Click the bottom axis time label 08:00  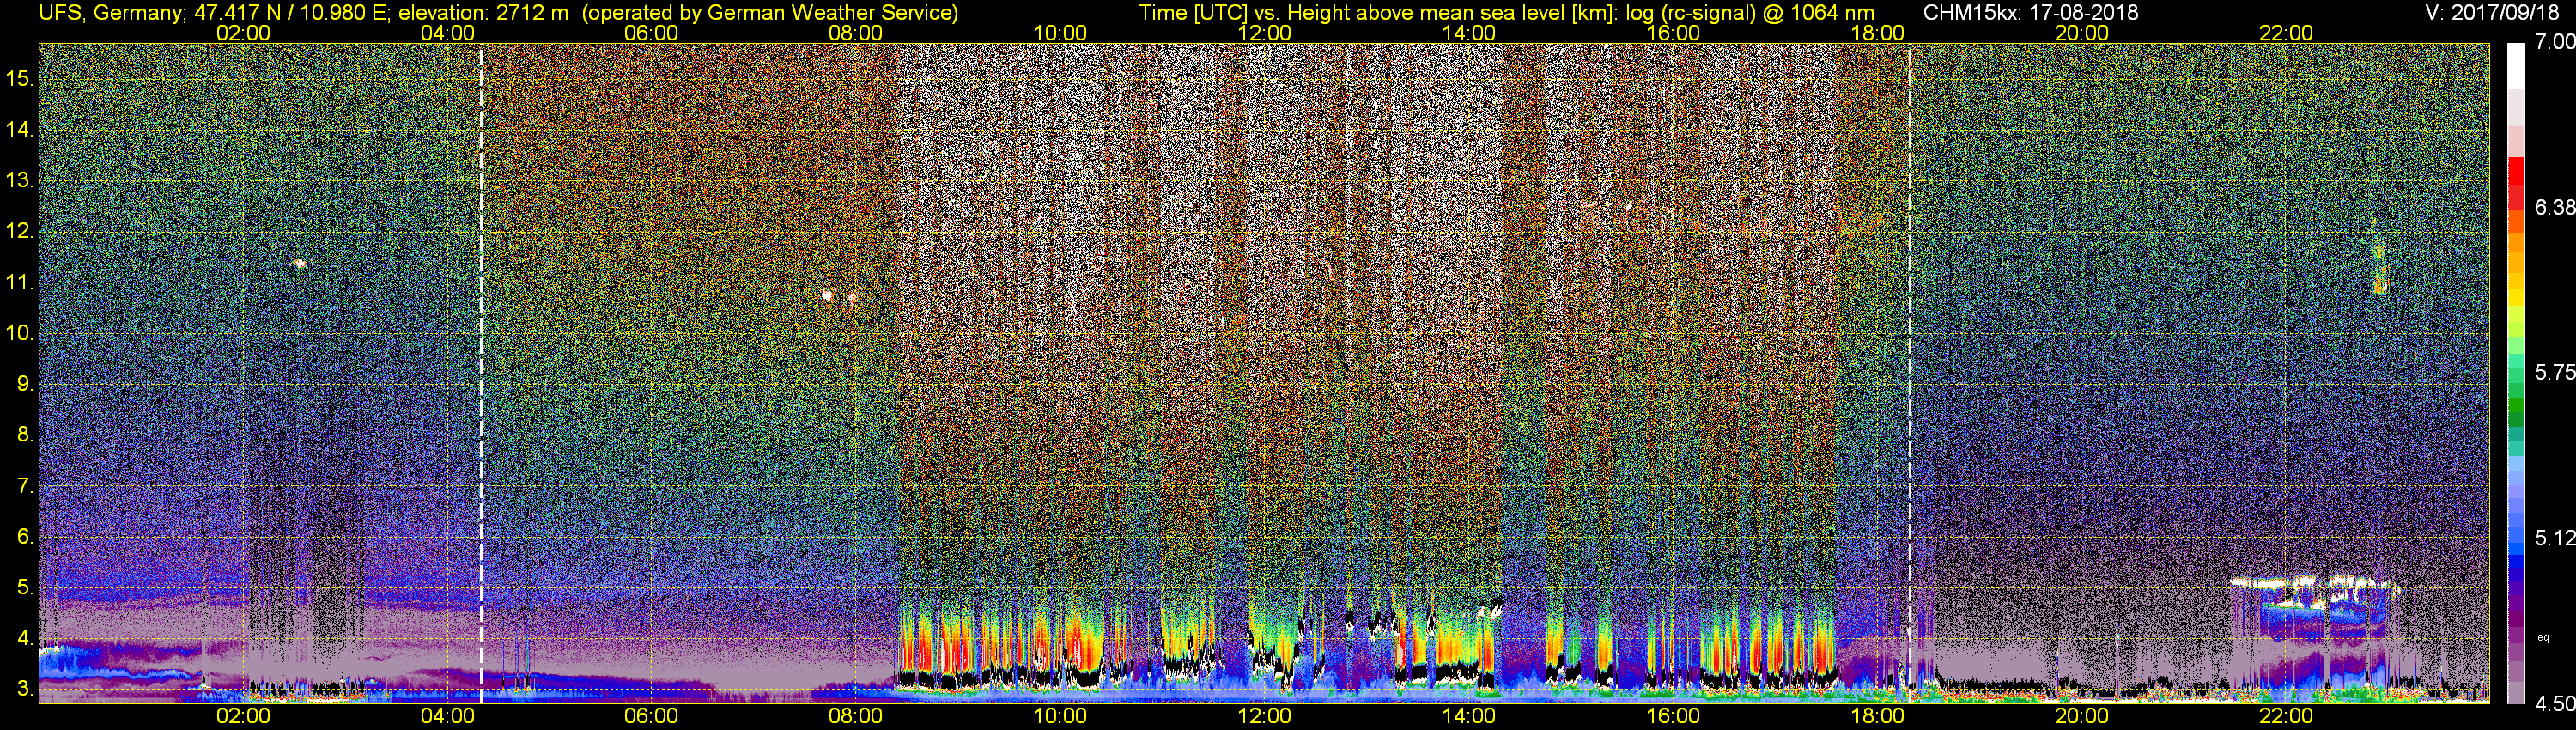(x=856, y=716)
